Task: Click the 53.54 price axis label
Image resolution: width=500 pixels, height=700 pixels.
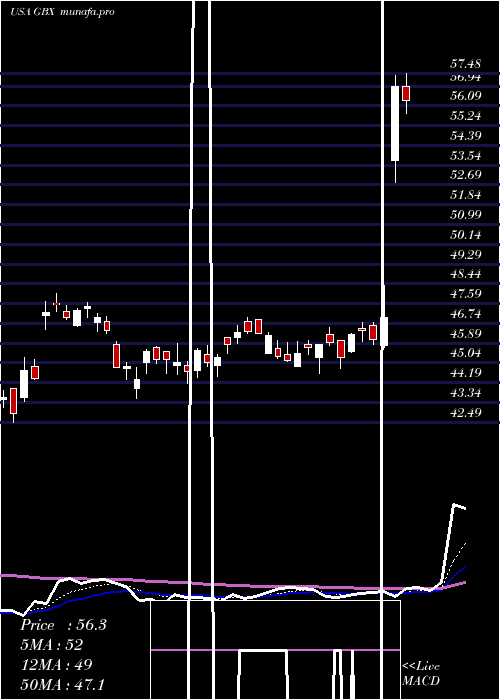Action: (x=466, y=155)
